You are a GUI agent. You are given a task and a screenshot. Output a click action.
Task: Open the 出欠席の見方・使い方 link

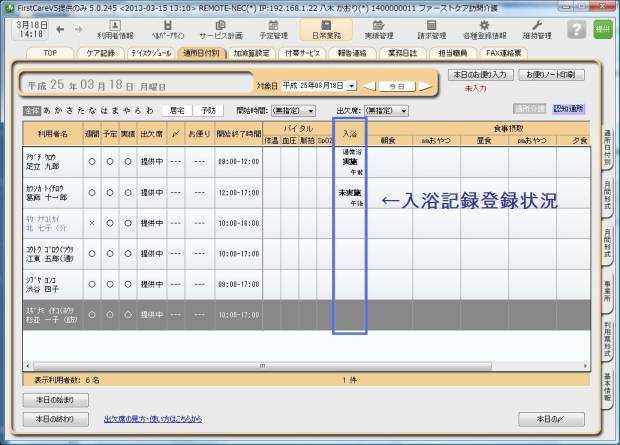pyautogui.click(x=153, y=419)
